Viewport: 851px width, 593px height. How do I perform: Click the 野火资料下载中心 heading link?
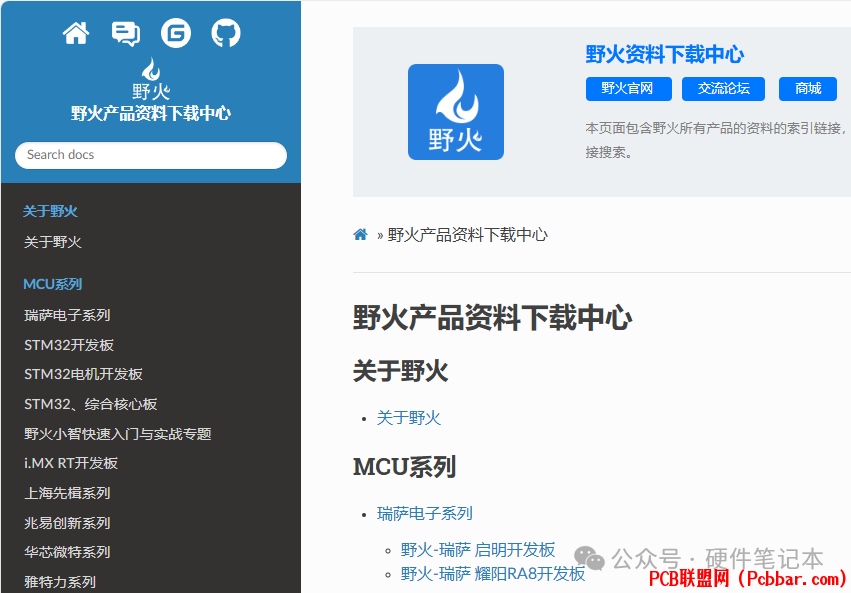pyautogui.click(x=664, y=54)
